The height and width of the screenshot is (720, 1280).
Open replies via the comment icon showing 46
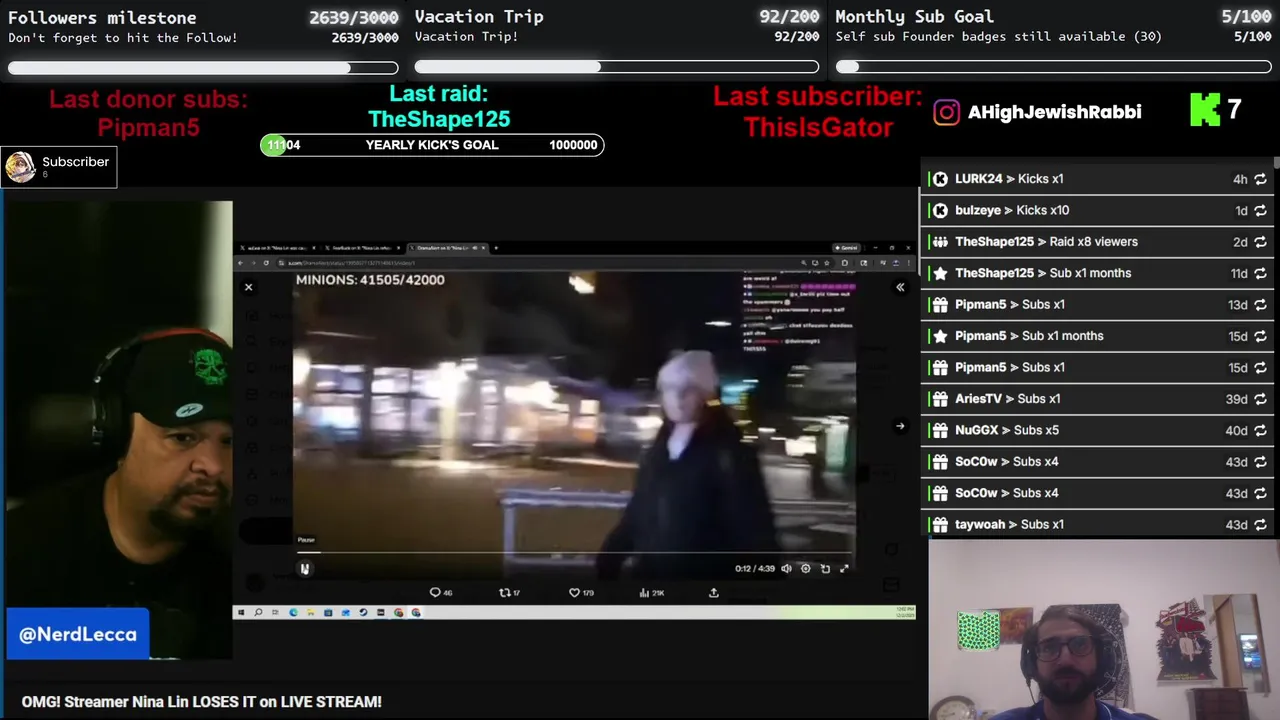pos(440,592)
